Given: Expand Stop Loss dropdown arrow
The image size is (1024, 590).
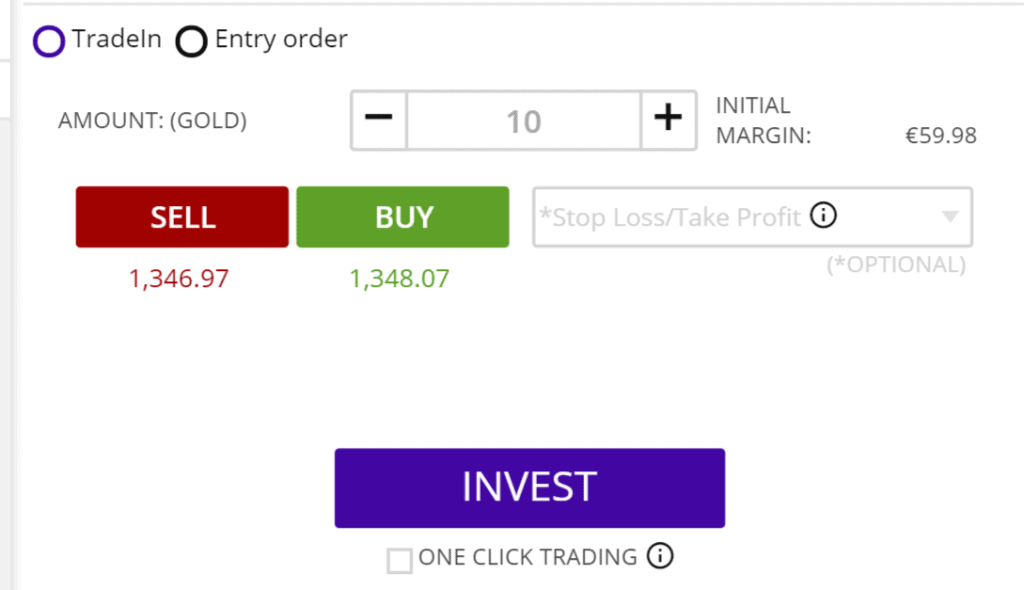Looking at the screenshot, I should click(950, 216).
